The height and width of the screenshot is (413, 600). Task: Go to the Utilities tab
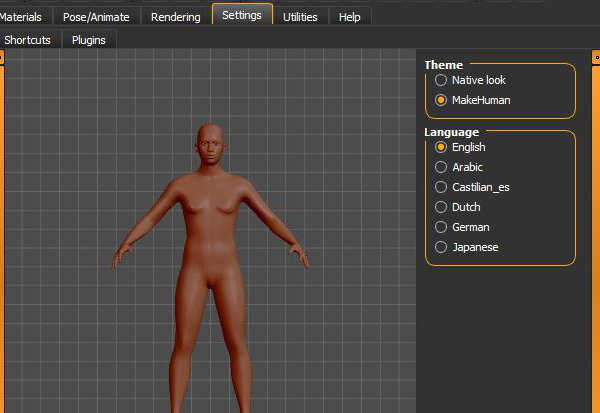(300, 17)
